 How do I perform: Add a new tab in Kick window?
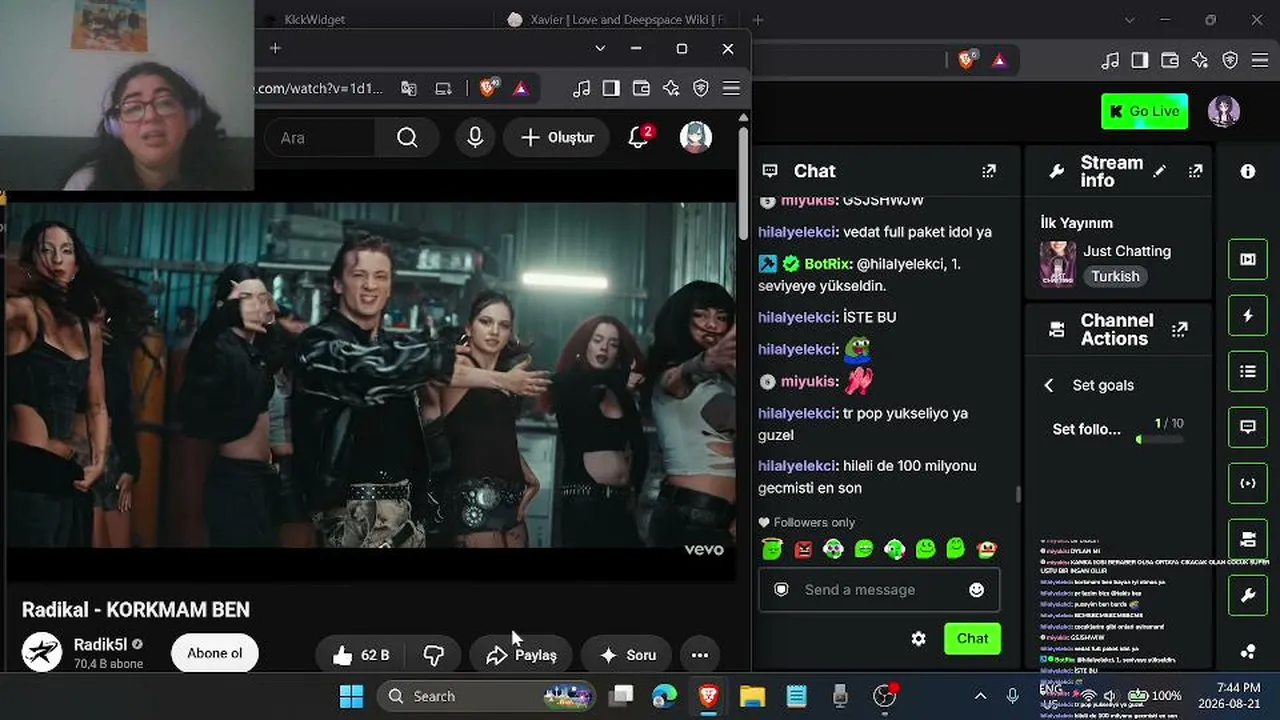[758, 20]
